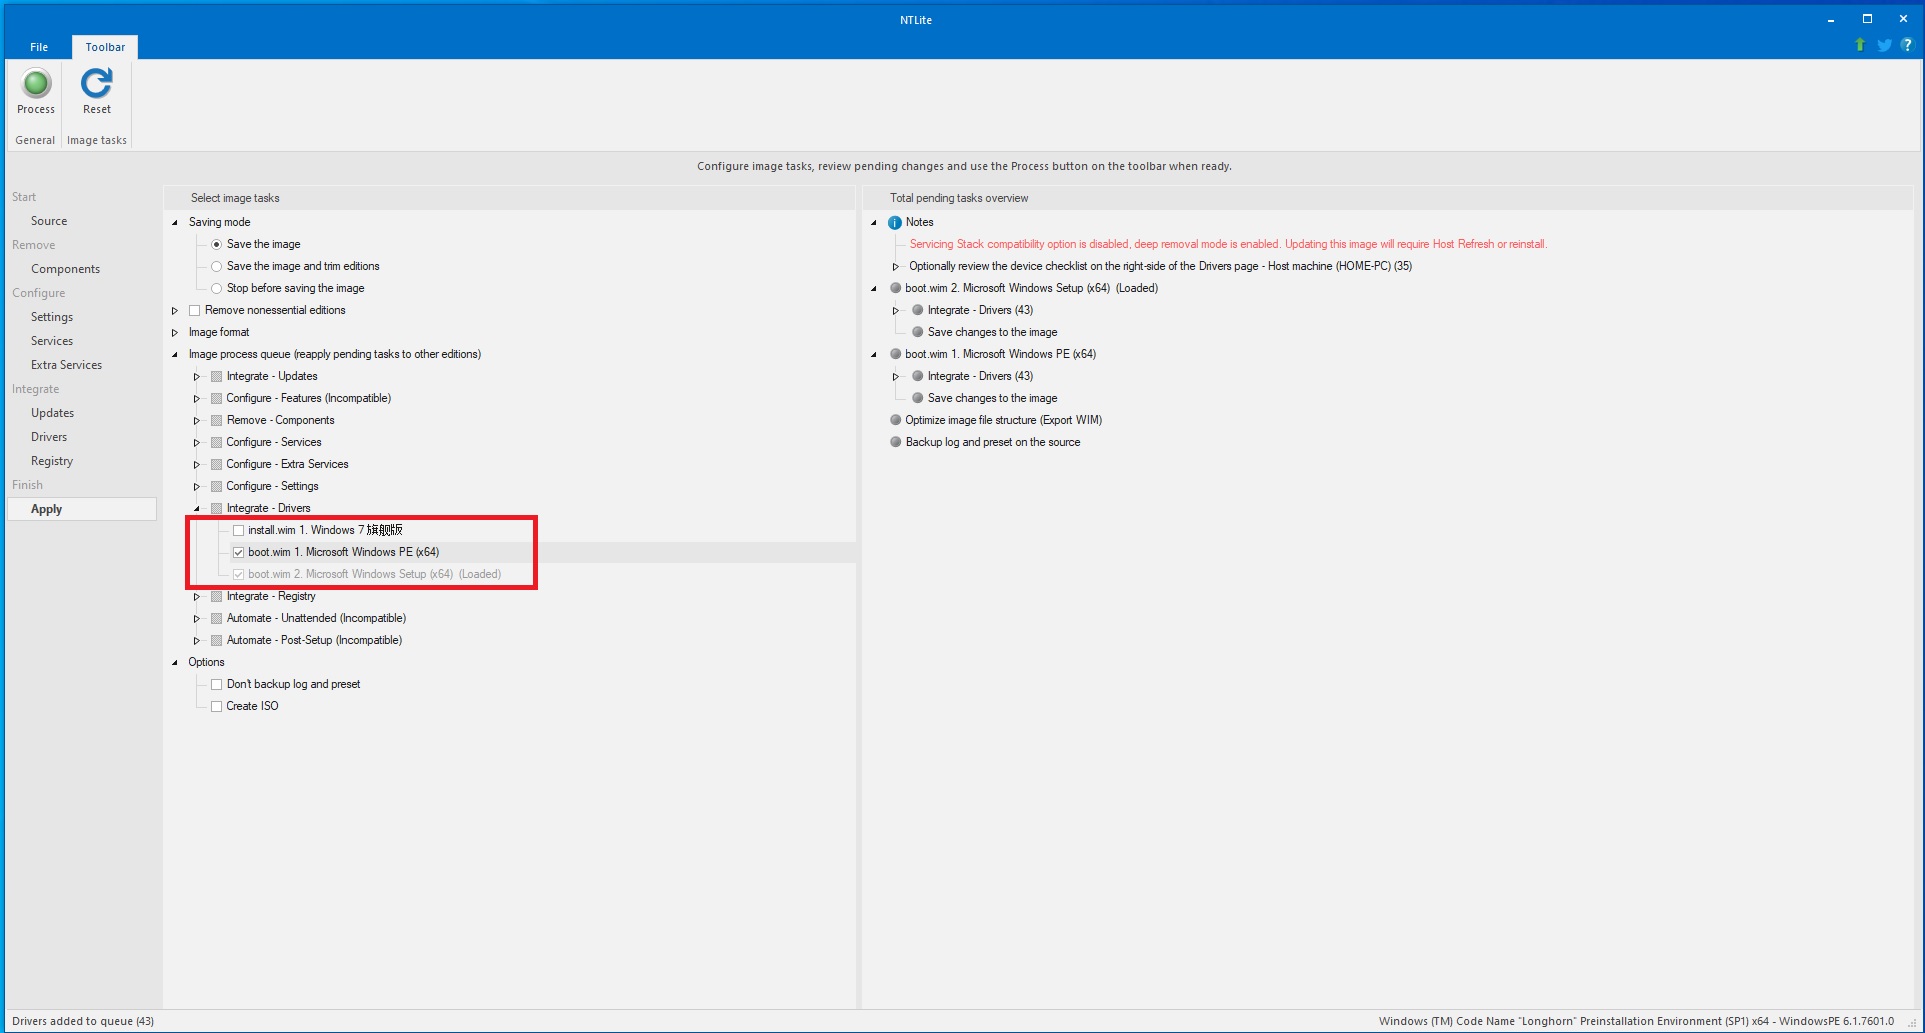This screenshot has height=1033, width=1925.
Task: Open the Help question mark icon
Action: 1907,45
